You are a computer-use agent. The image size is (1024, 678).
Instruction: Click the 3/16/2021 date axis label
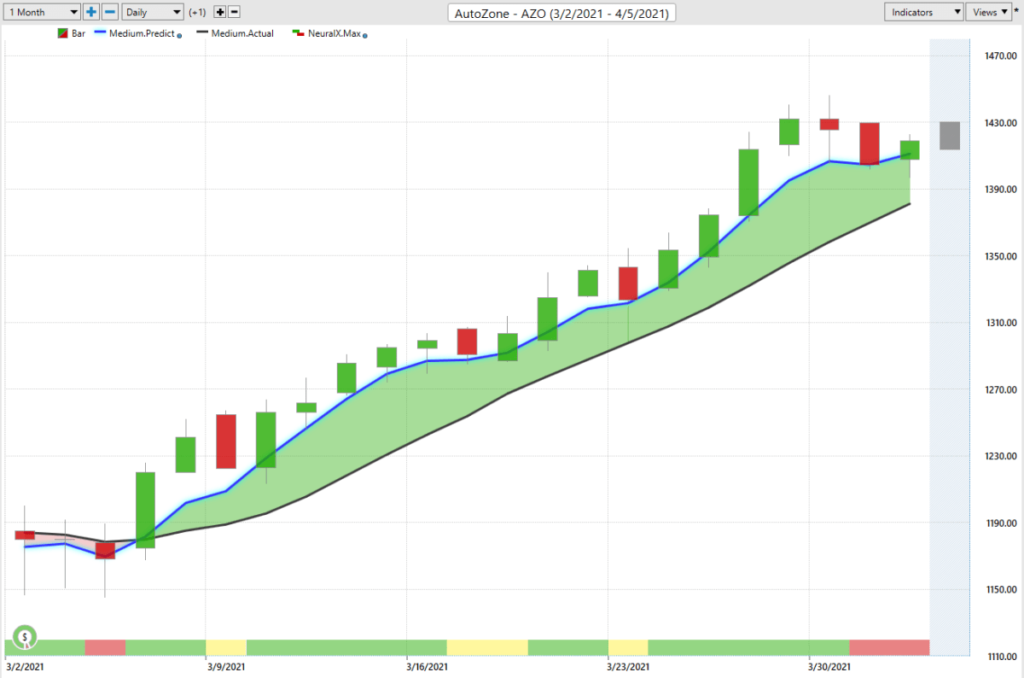click(x=427, y=667)
